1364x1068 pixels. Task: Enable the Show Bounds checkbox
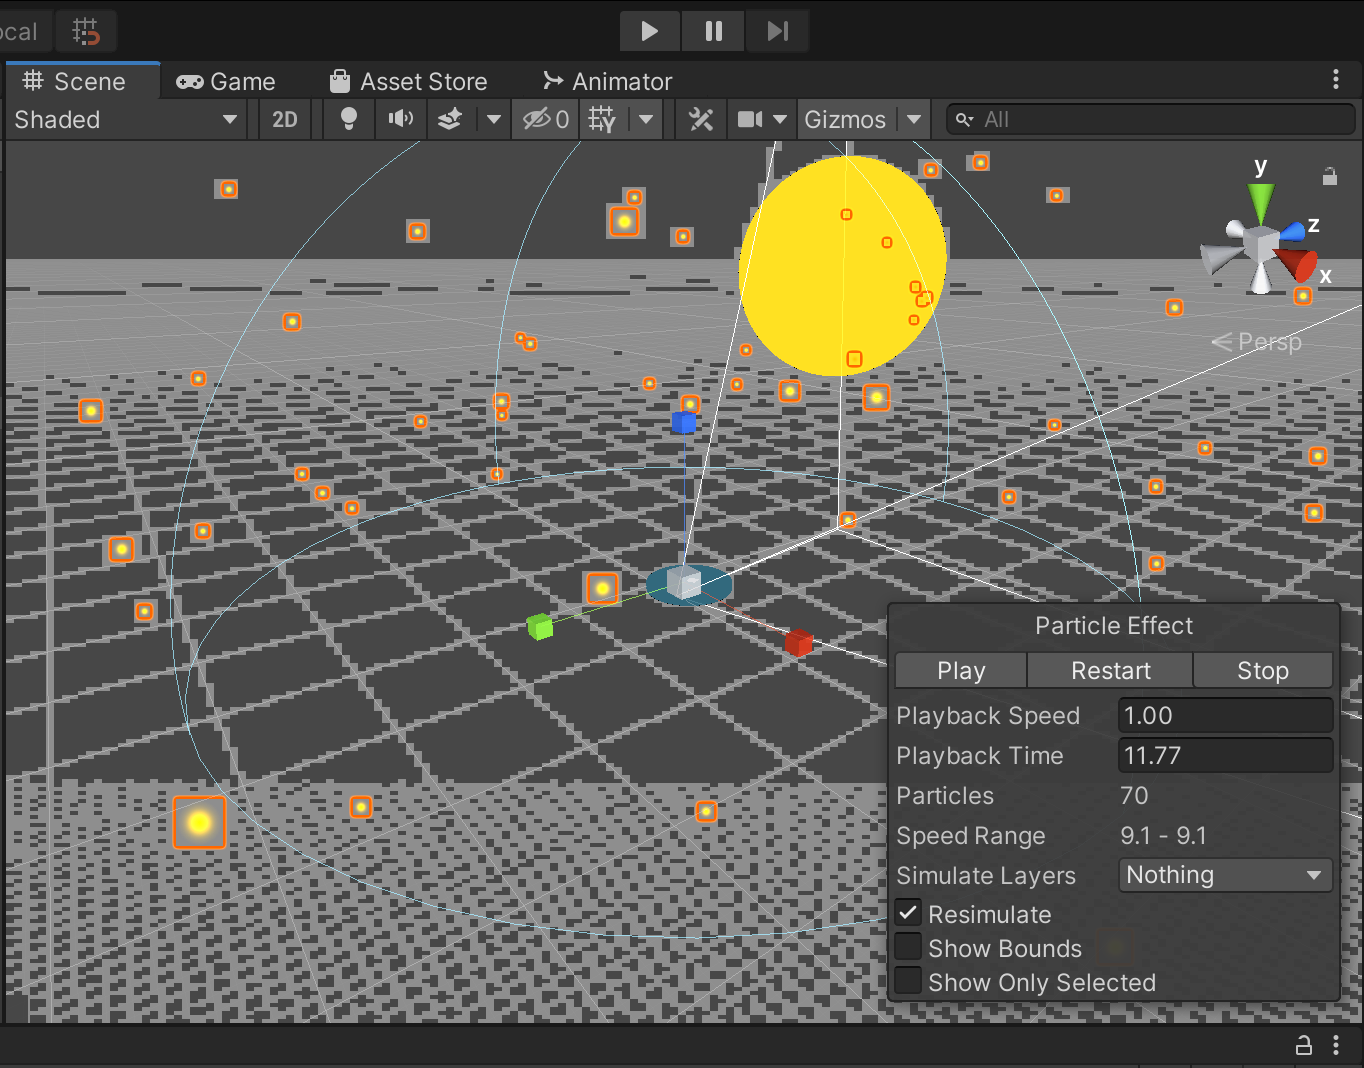(908, 947)
